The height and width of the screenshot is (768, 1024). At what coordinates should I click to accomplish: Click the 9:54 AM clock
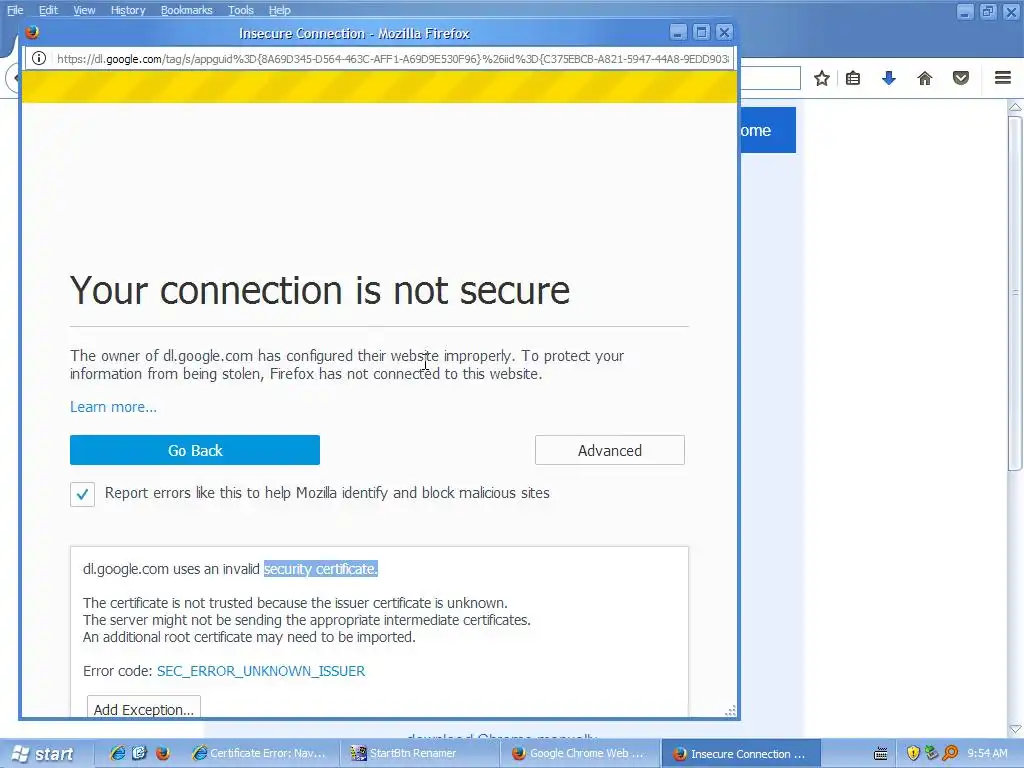coord(987,753)
